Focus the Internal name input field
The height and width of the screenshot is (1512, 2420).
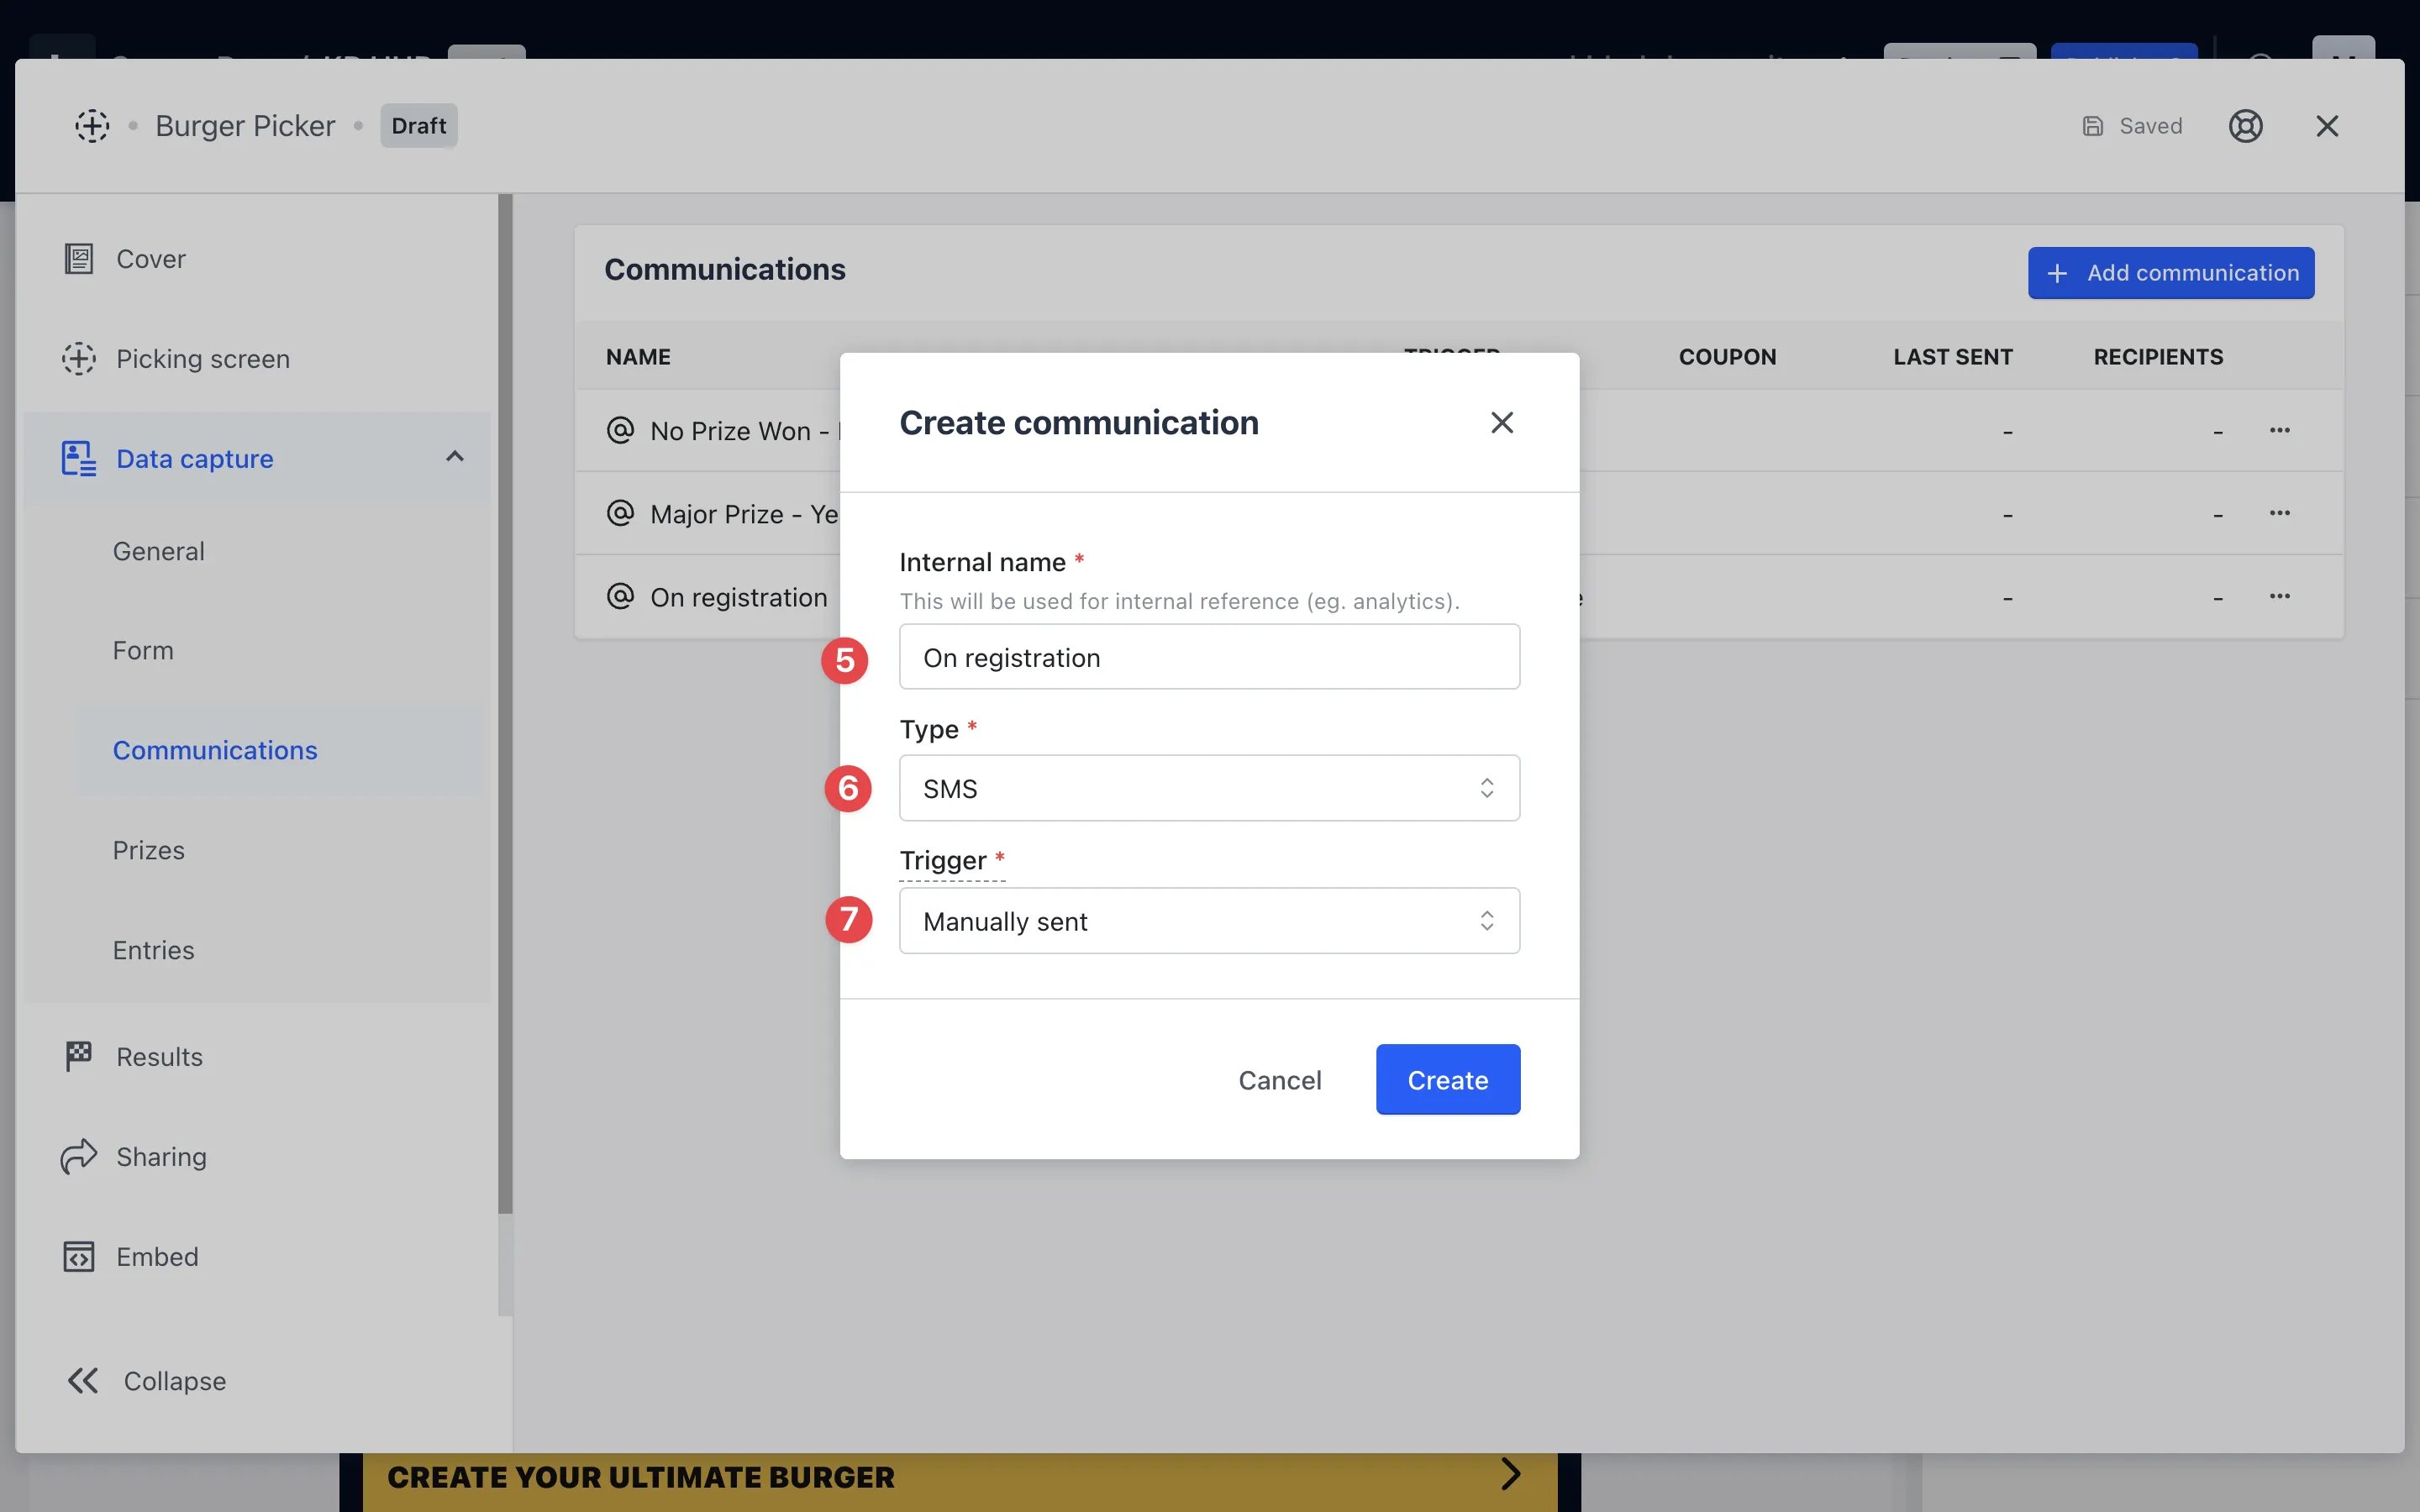1209,657
